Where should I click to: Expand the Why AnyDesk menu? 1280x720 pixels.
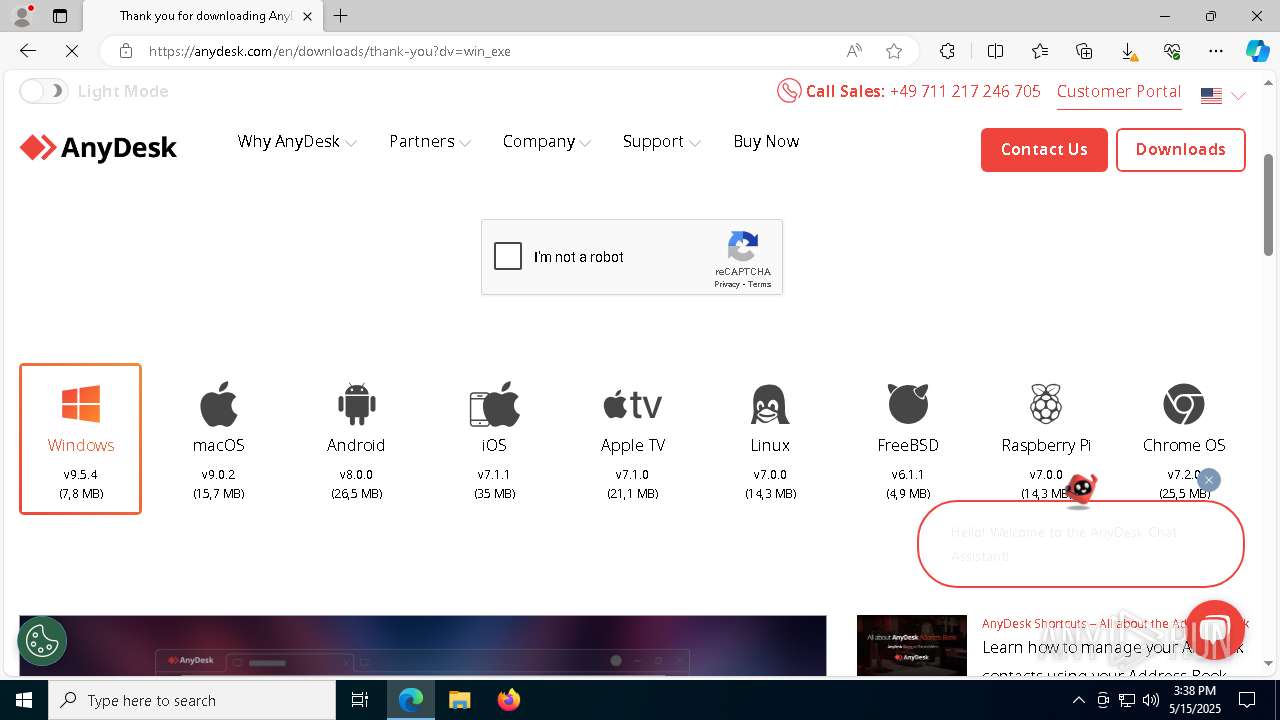click(297, 142)
